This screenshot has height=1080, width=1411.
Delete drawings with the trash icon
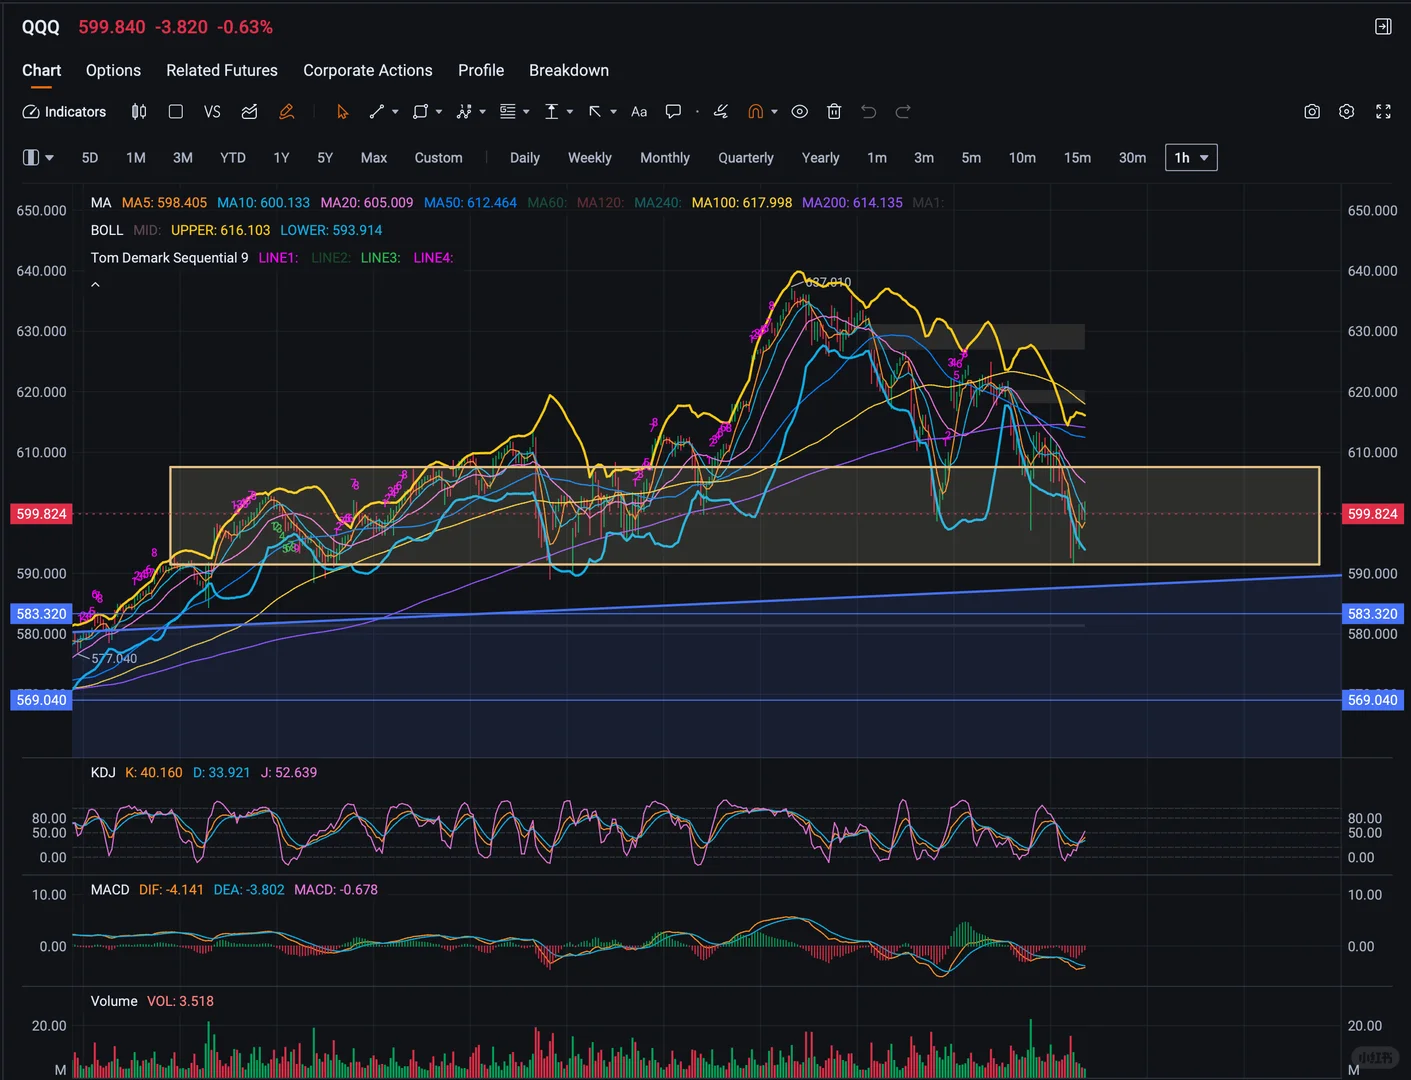834,112
